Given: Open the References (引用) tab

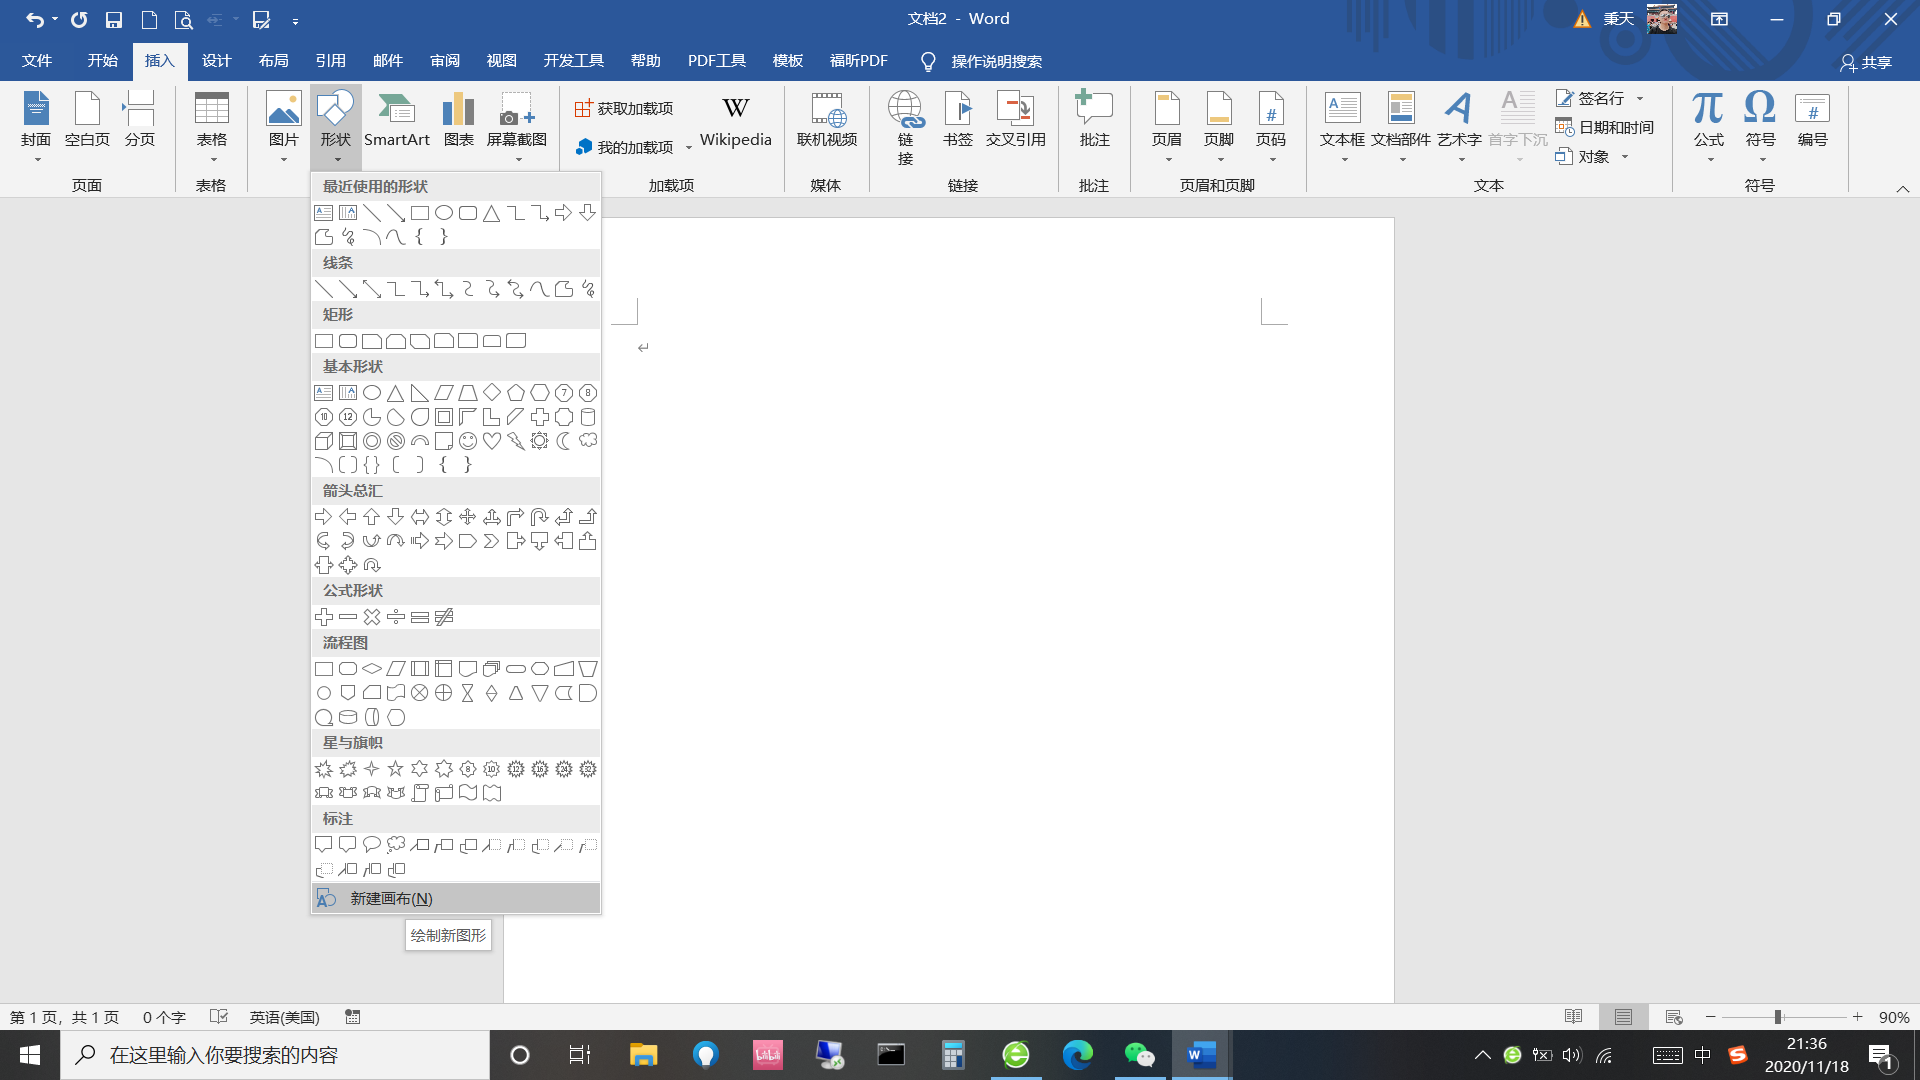Looking at the screenshot, I should click(x=330, y=61).
